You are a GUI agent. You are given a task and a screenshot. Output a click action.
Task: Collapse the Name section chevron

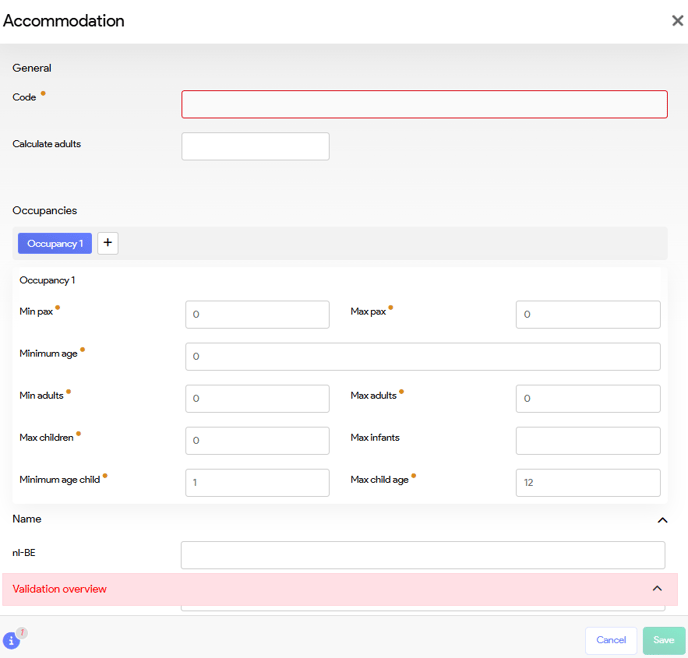[x=662, y=520]
